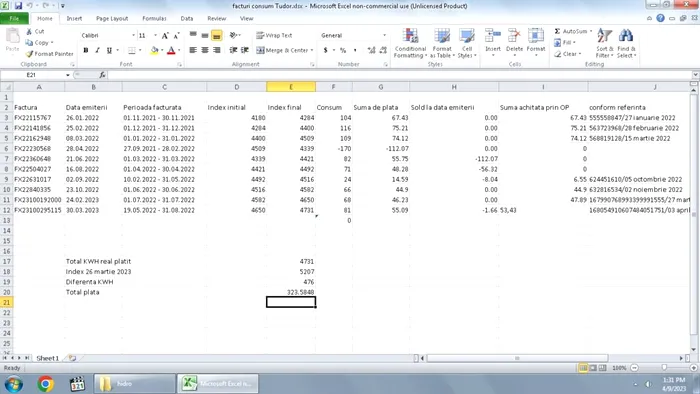Enable Wrap Text

274,35
